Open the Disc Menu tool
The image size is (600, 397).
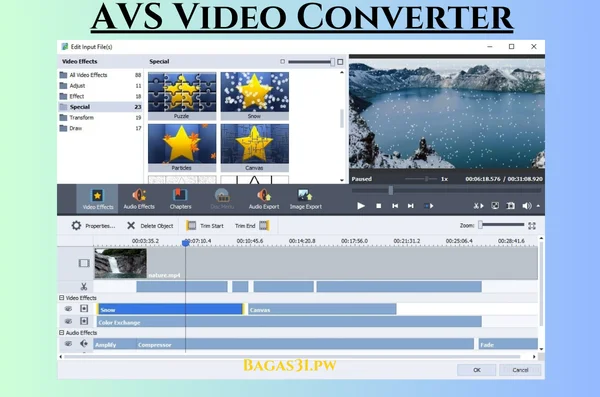point(222,199)
